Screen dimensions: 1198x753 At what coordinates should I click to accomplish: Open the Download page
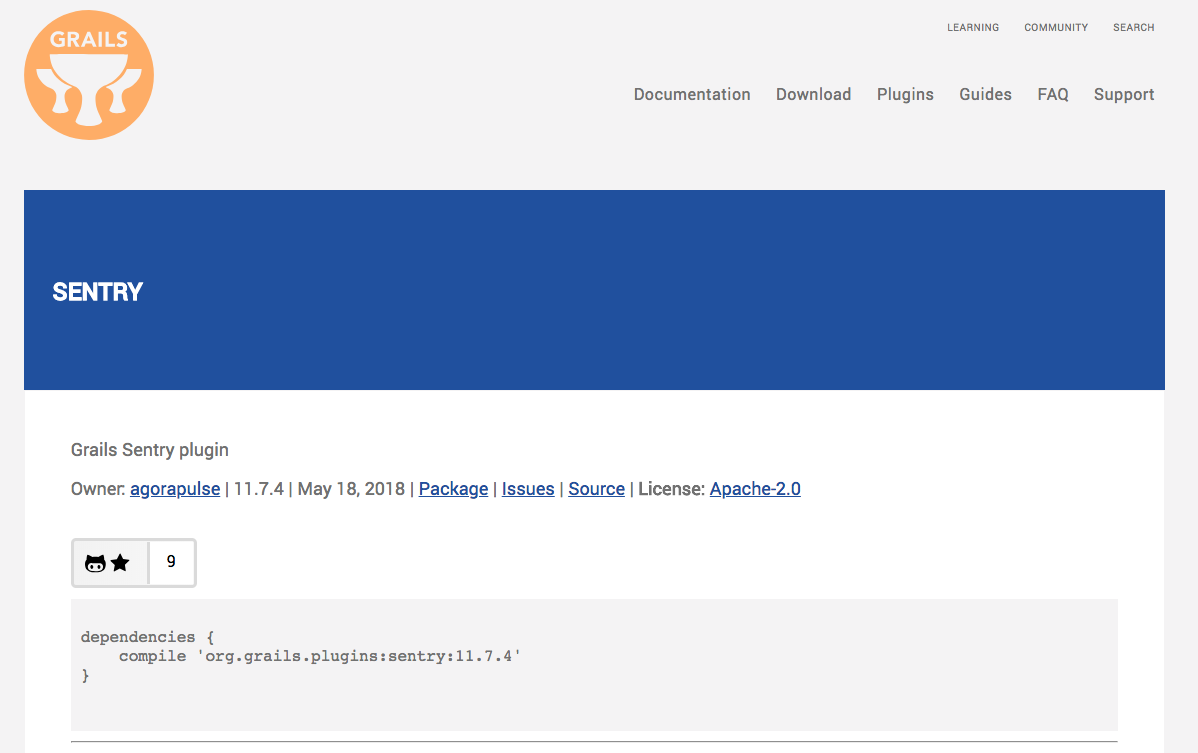813,95
